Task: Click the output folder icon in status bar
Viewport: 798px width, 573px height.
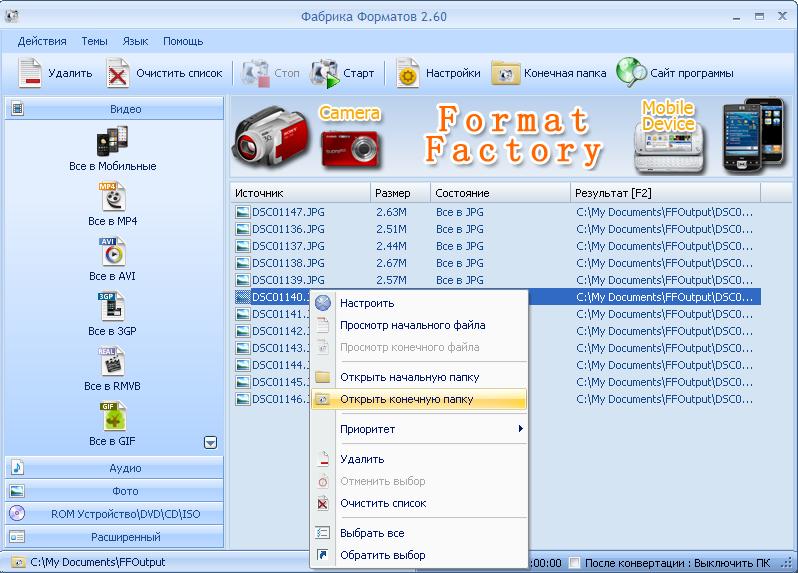Action: coord(18,562)
